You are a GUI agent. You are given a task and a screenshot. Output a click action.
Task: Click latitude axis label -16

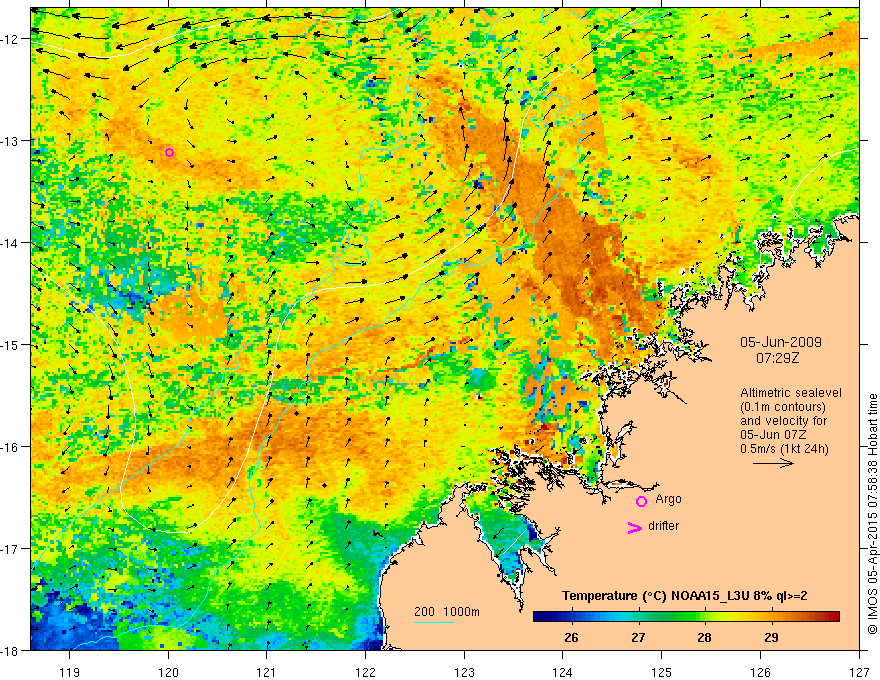pos(11,447)
